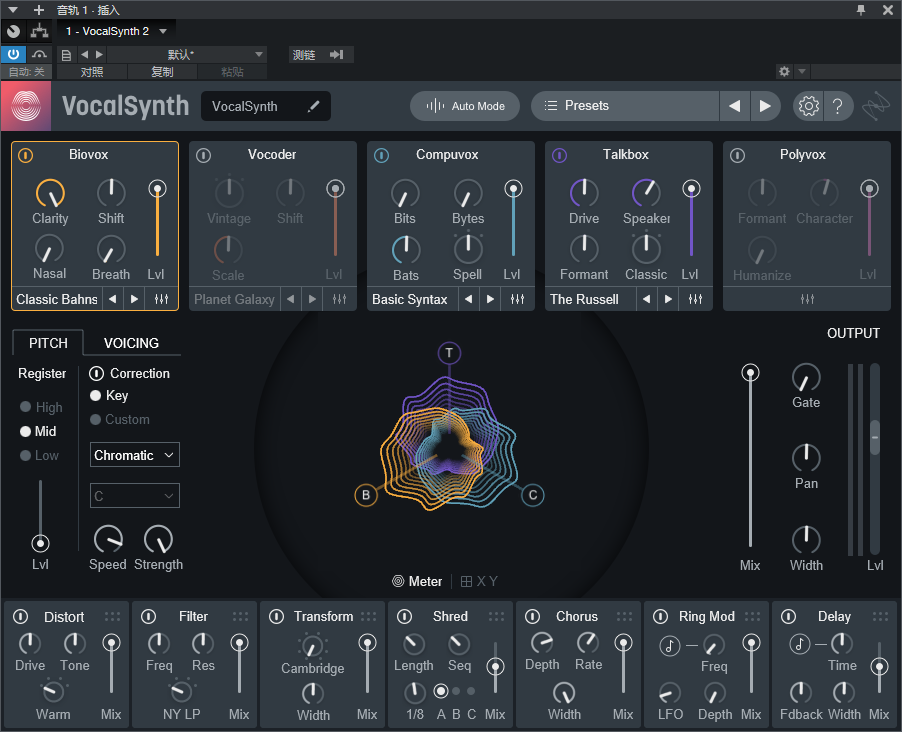
Task: Switch to the VOICING tab
Action: pos(131,343)
